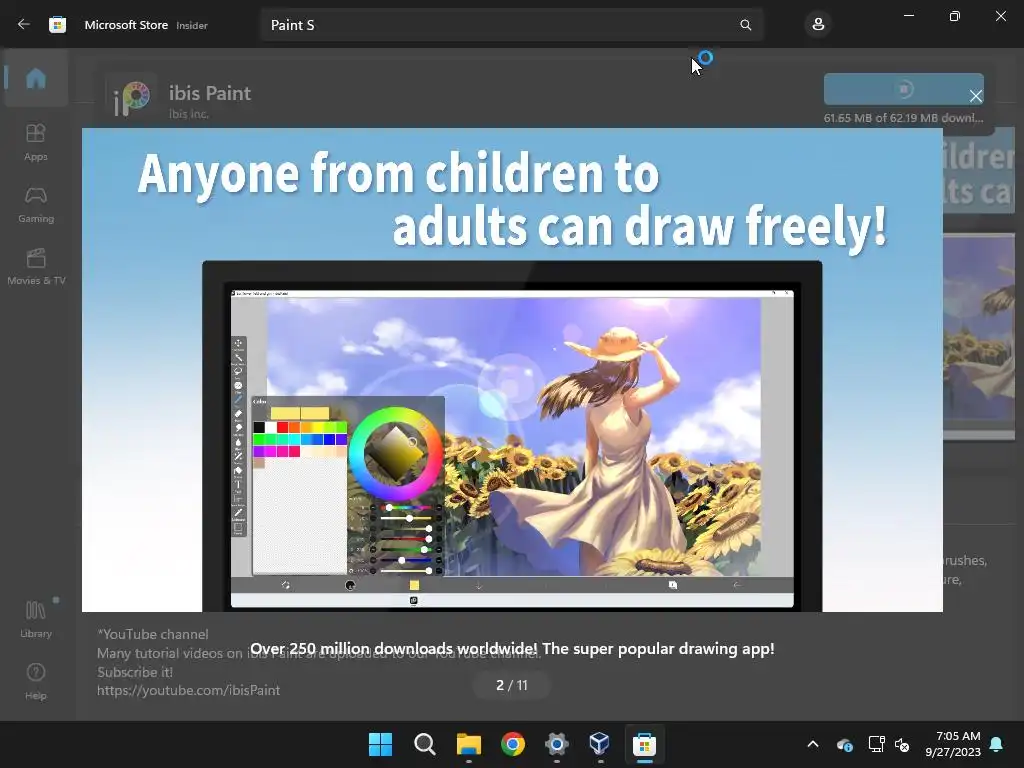Open Gaming section in the sidebar
Screen dimensions: 1024x768
[36, 205]
